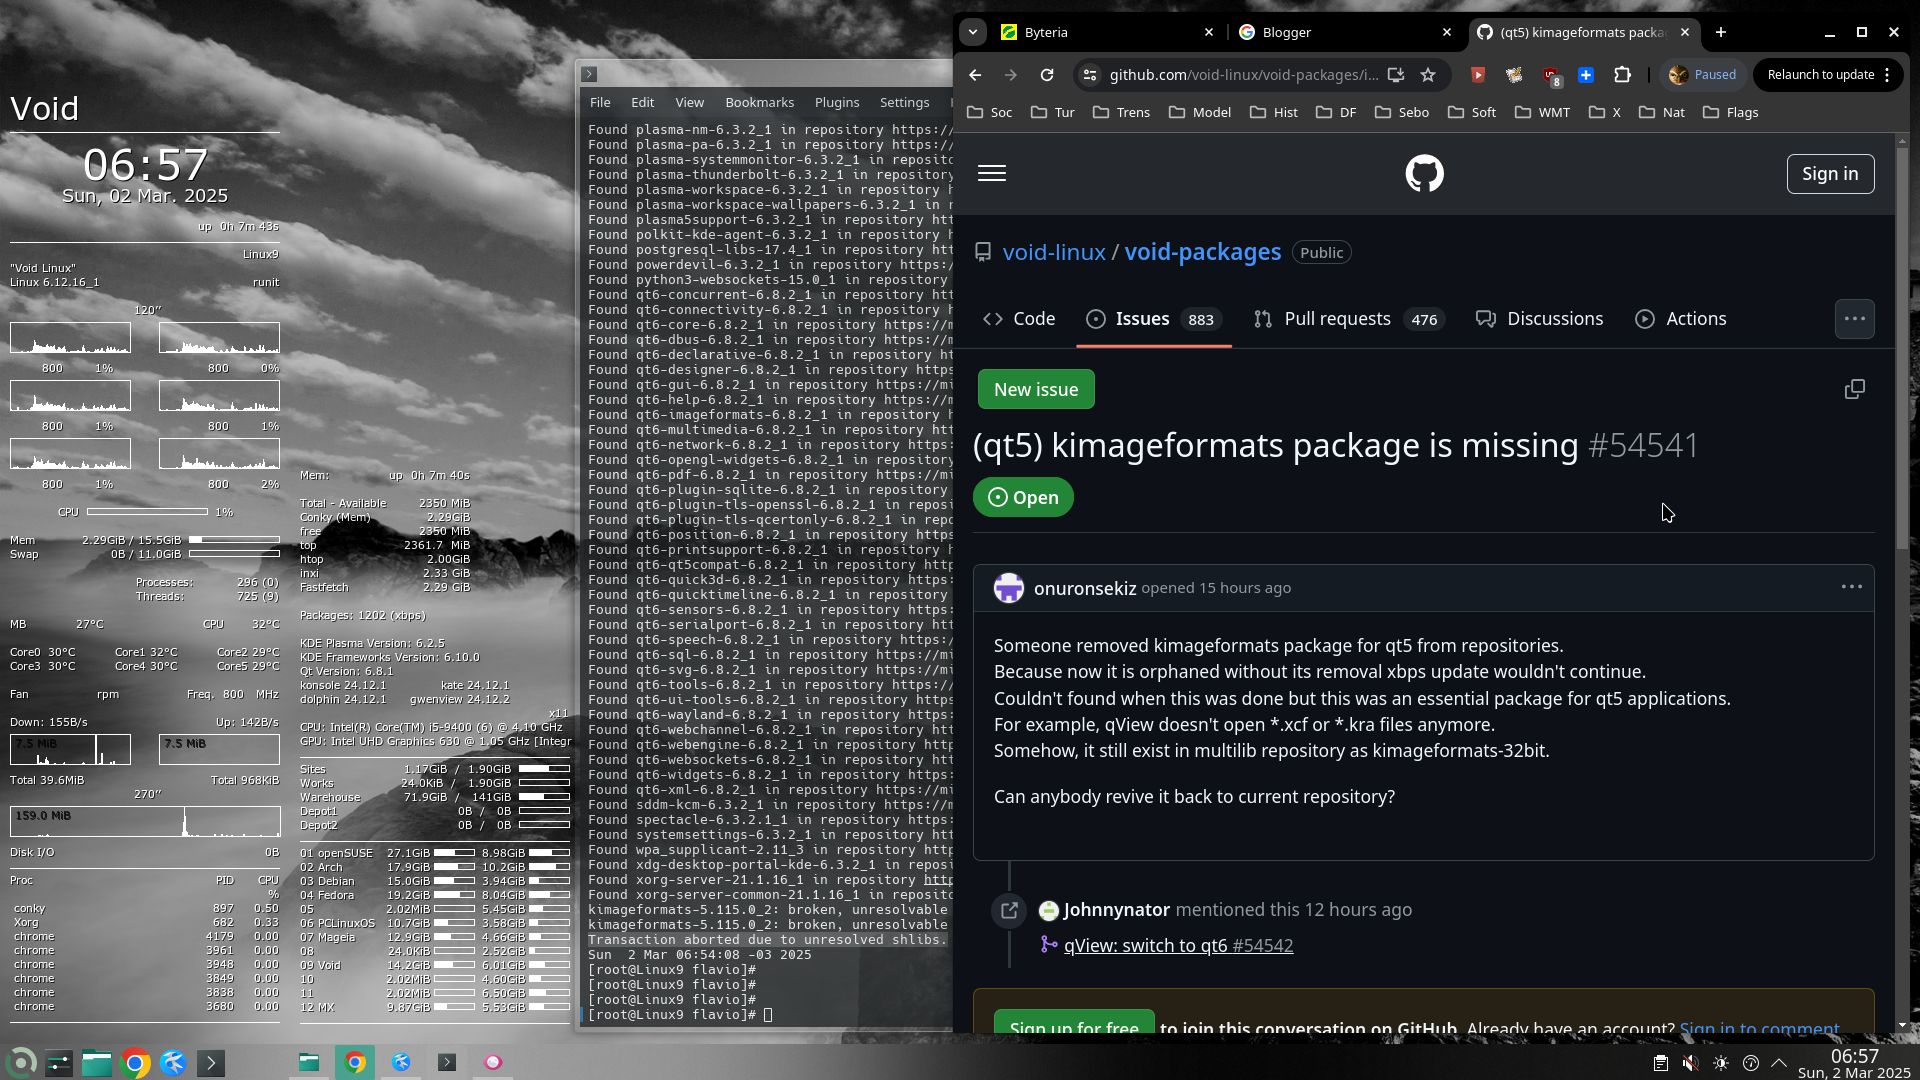Click the Sign in button

[x=1830, y=173]
